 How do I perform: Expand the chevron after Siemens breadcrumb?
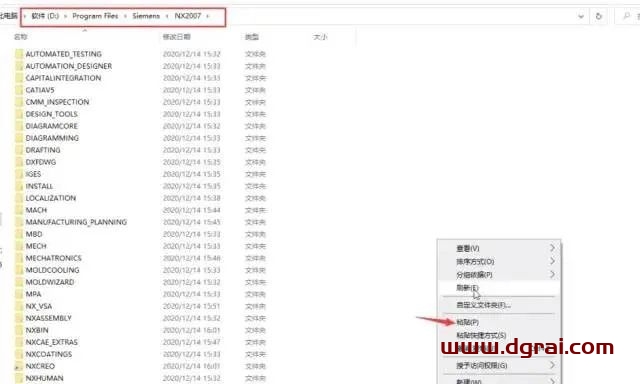click(x=167, y=16)
